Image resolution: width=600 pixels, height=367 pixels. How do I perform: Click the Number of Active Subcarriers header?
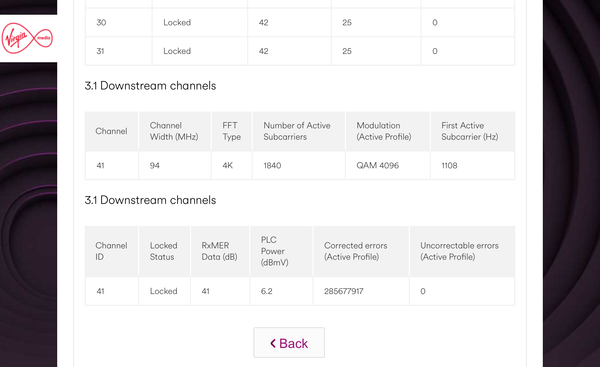298,131
